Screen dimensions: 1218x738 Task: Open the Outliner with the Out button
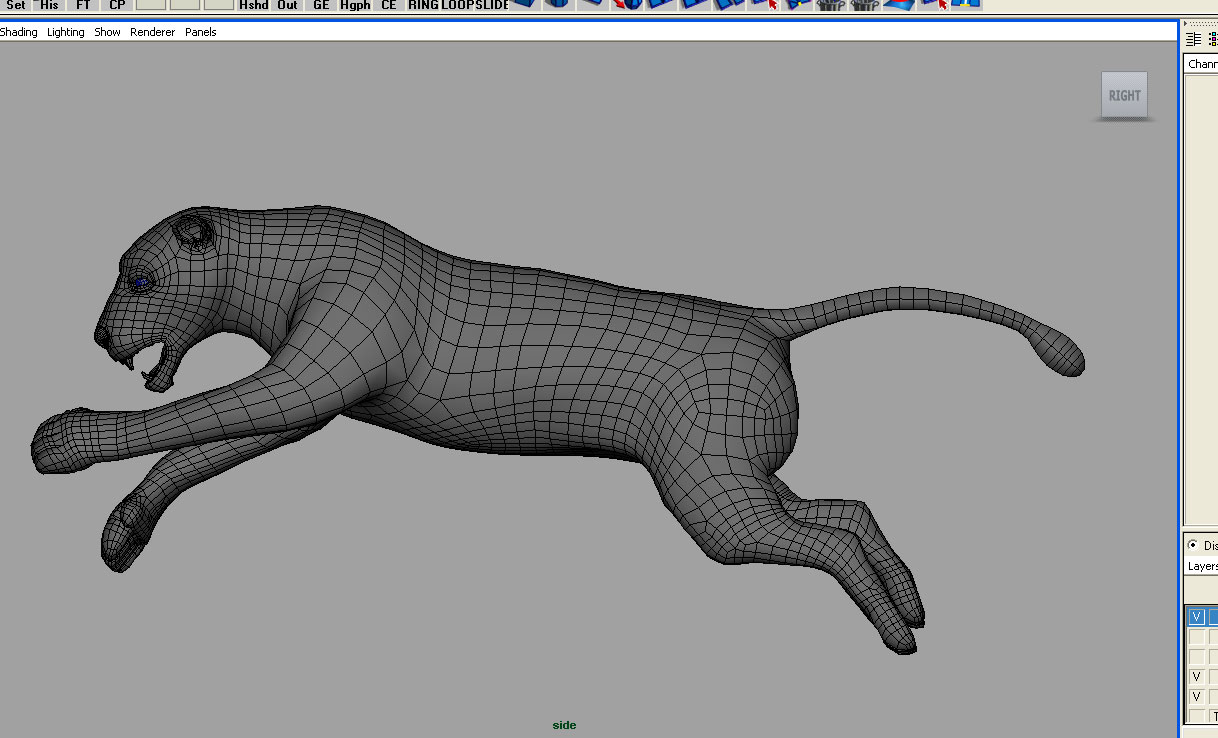(x=288, y=5)
